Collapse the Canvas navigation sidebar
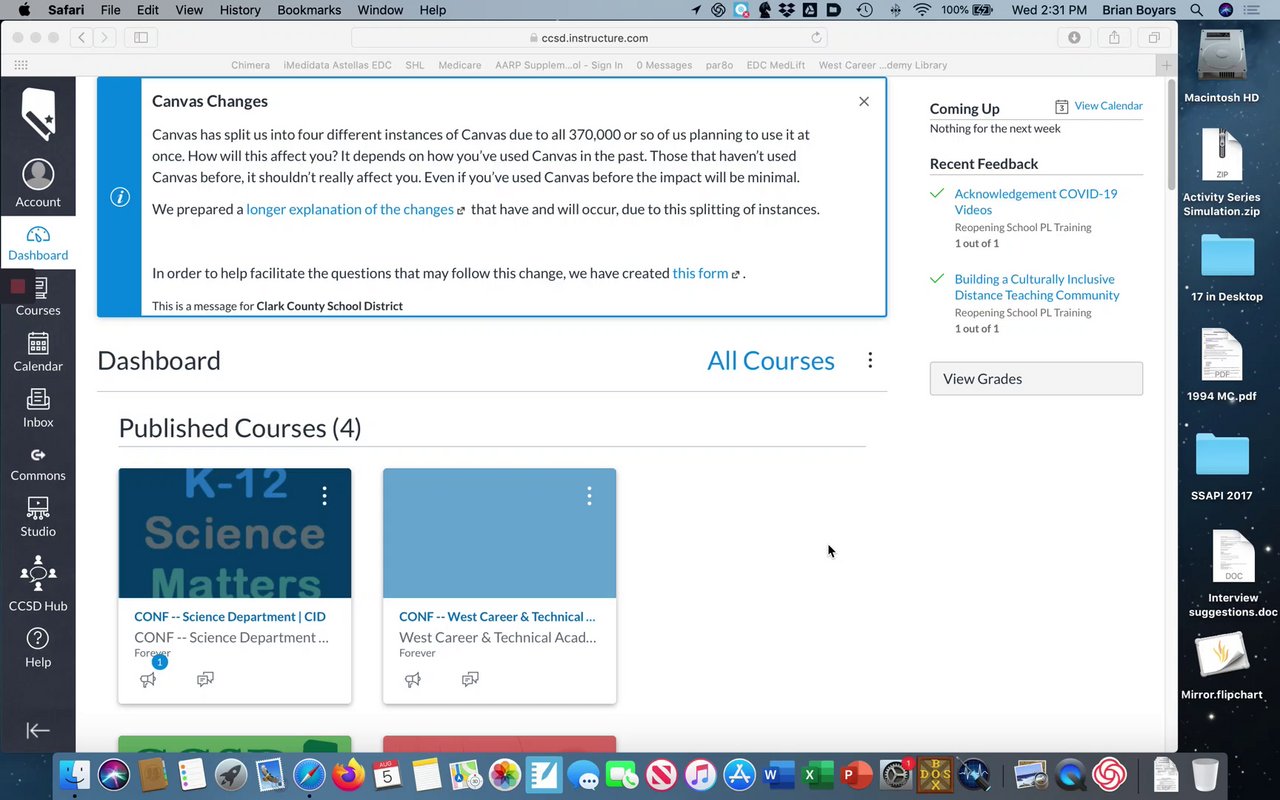This screenshot has width=1280, height=800. tap(38, 730)
